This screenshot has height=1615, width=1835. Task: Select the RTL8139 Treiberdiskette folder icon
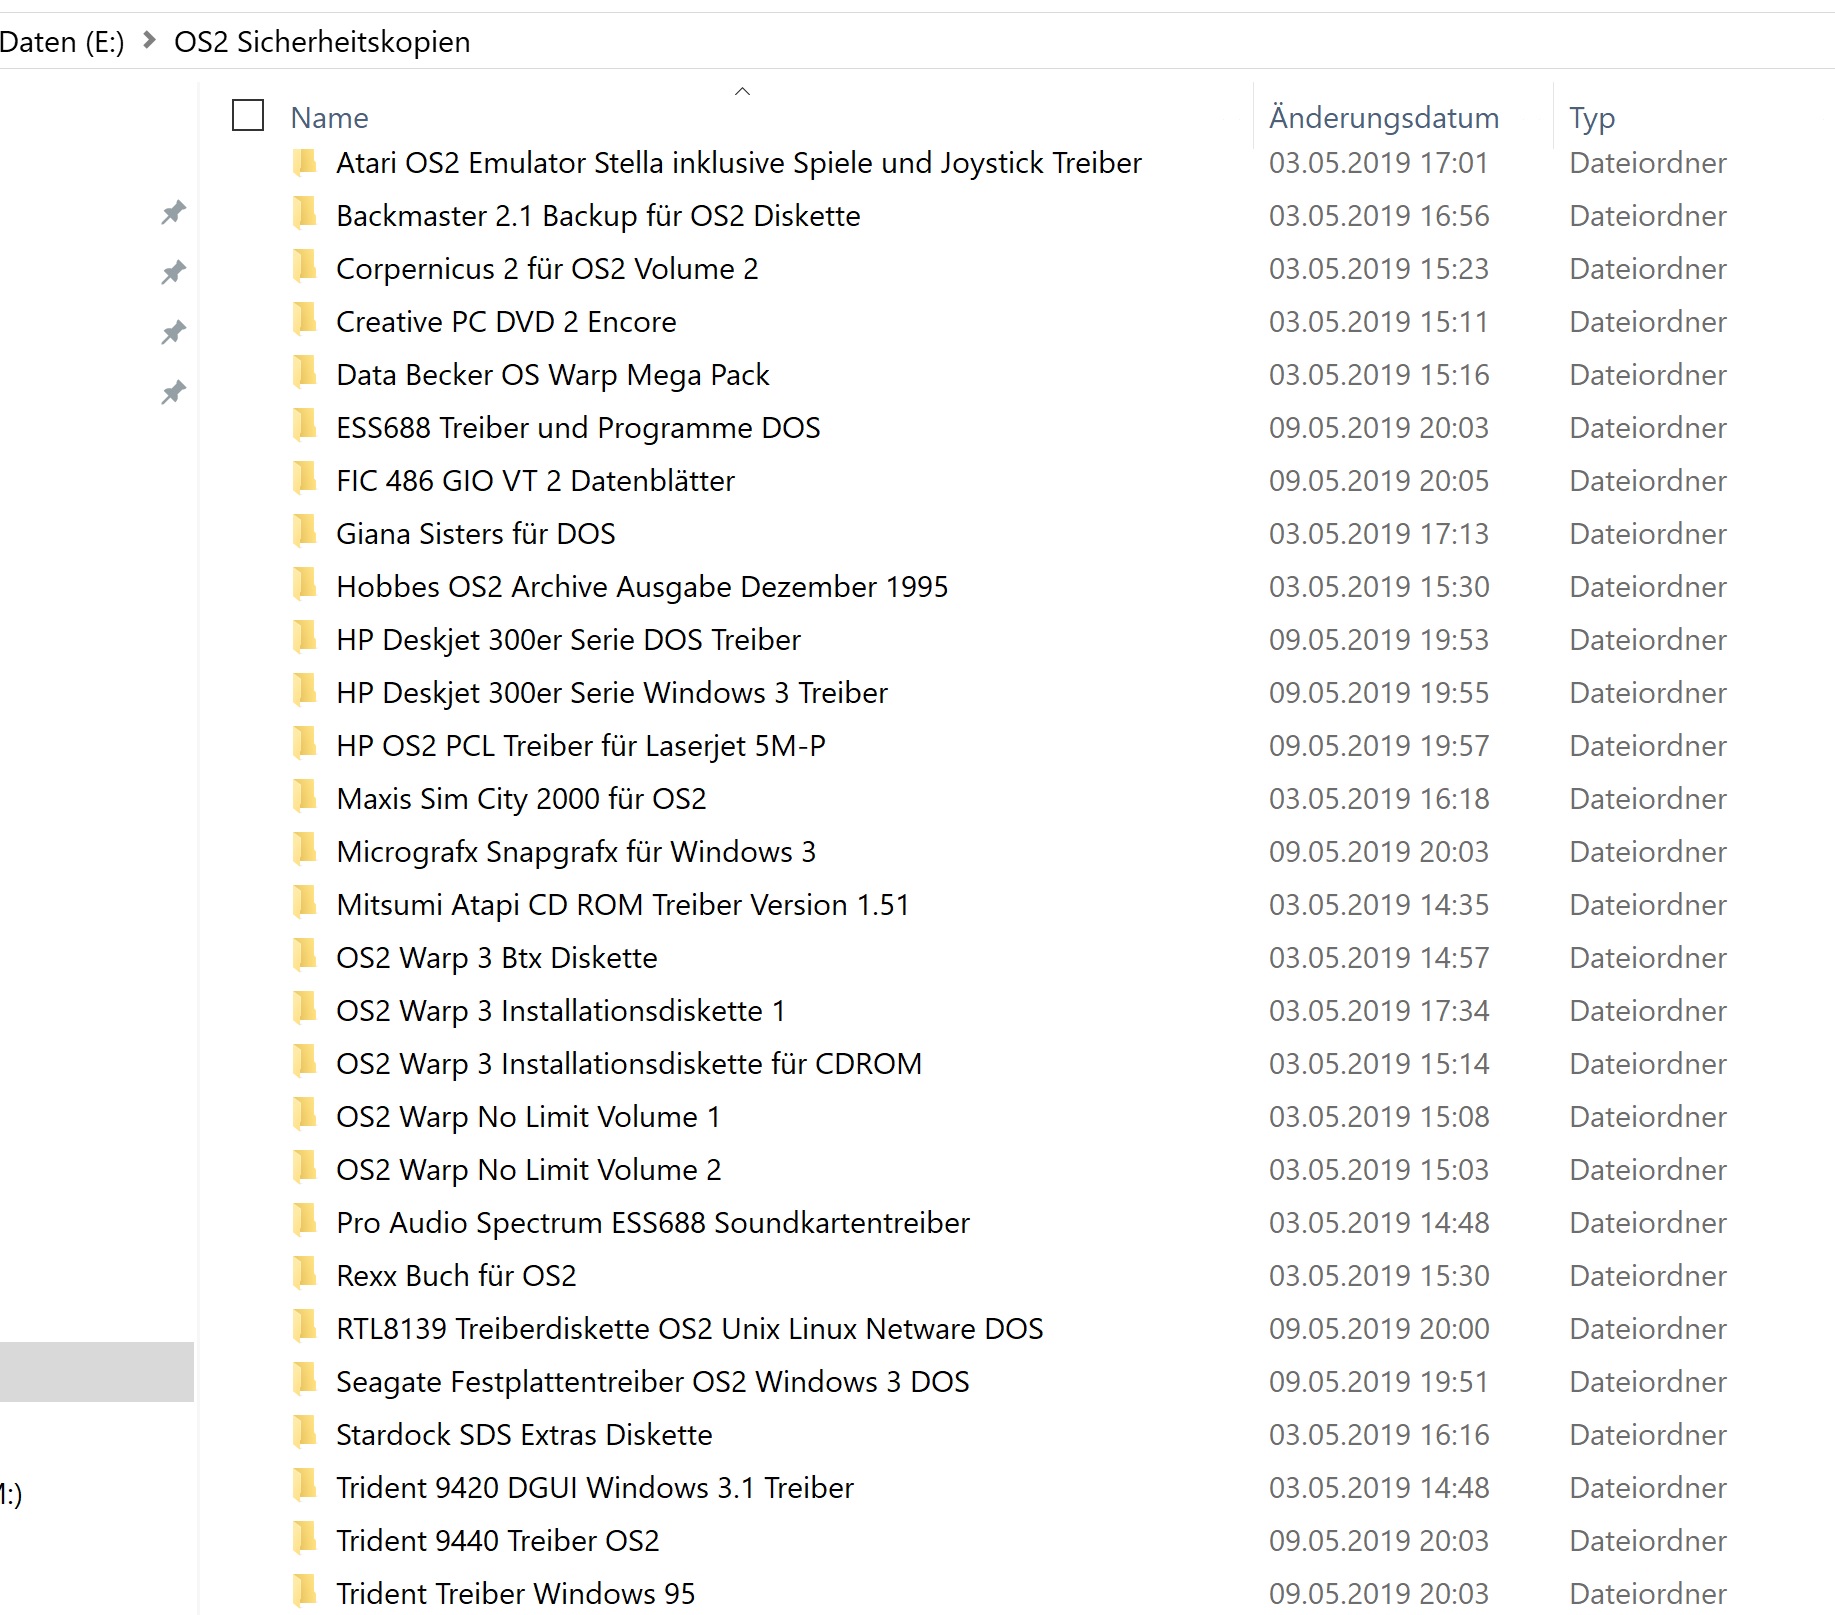[305, 1328]
